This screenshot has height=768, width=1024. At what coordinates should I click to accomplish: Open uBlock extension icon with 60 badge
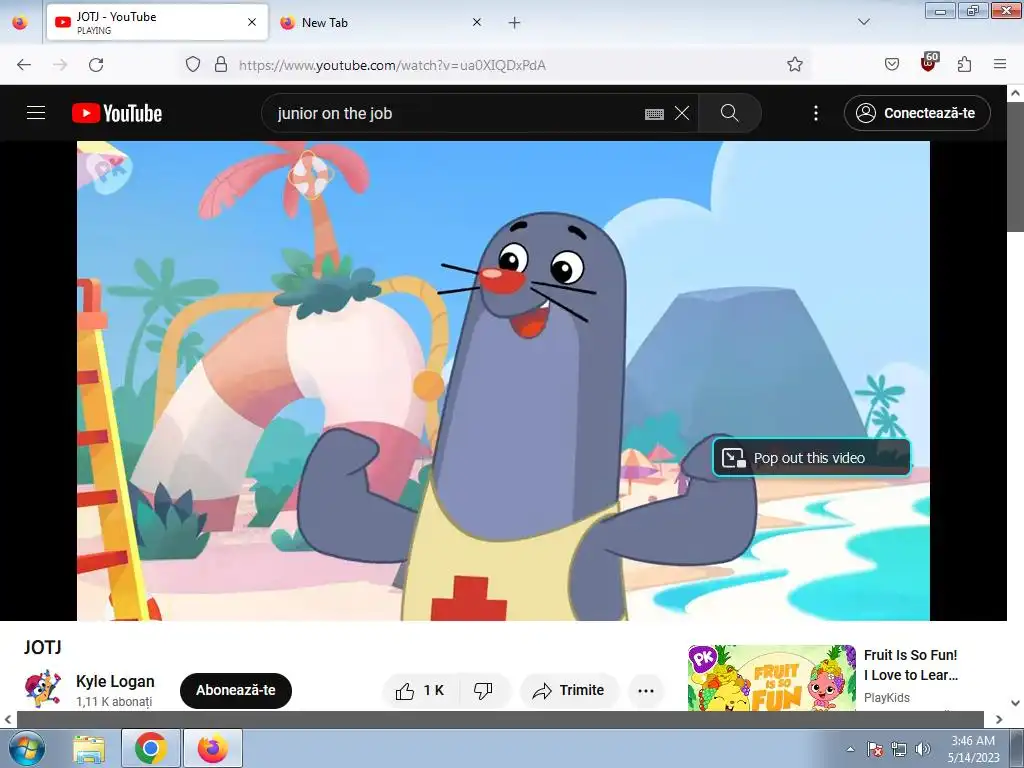tap(929, 63)
